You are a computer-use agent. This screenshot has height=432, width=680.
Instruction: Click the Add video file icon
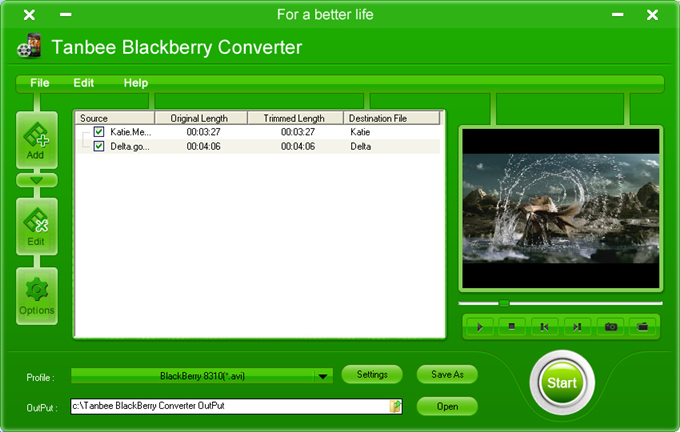[36, 140]
